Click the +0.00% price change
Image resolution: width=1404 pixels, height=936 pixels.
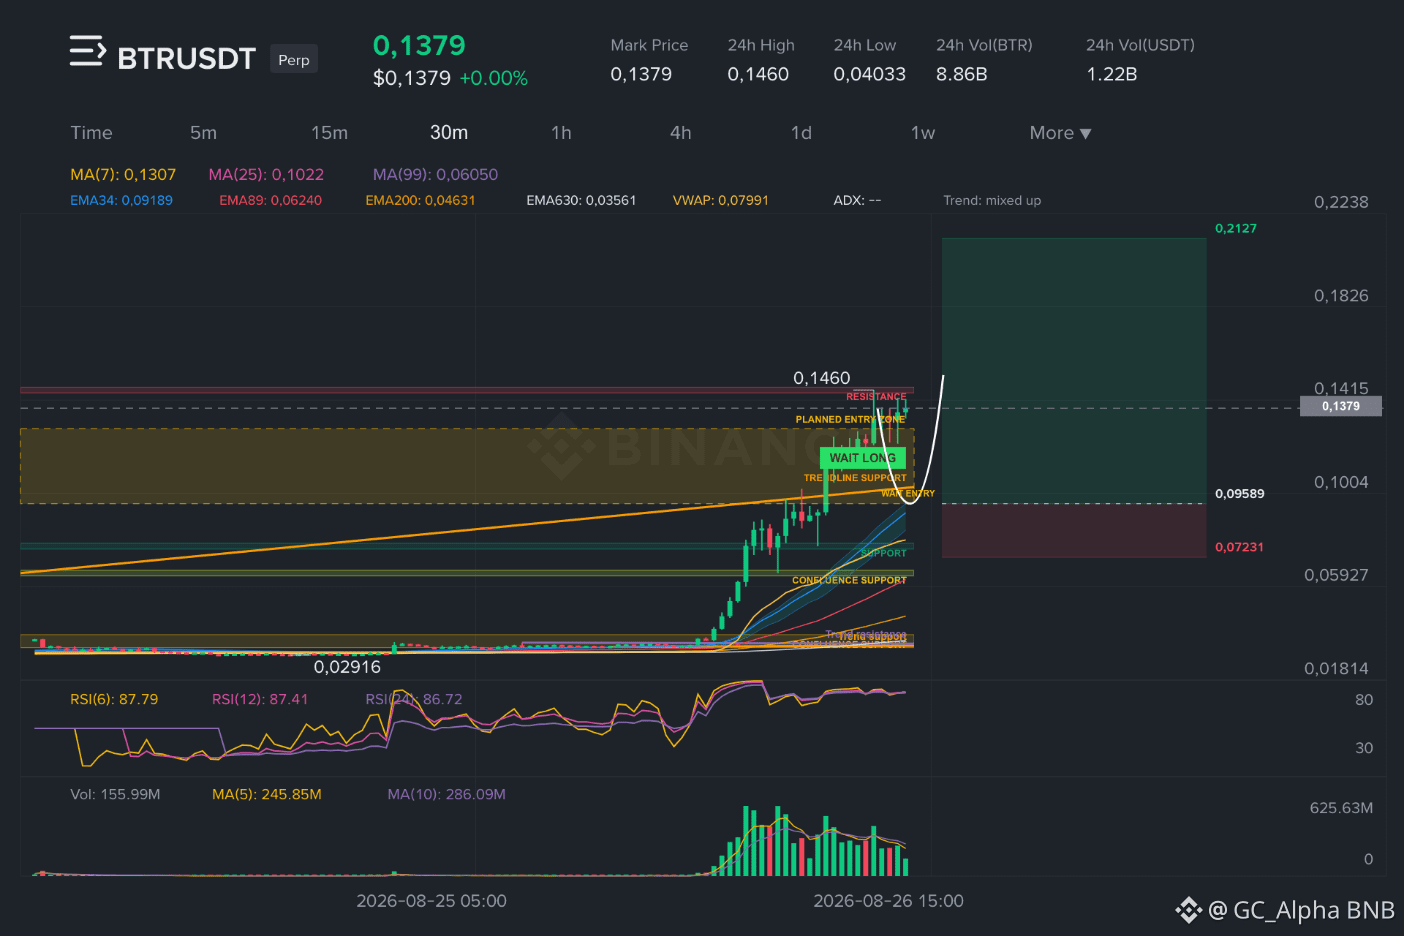(493, 78)
